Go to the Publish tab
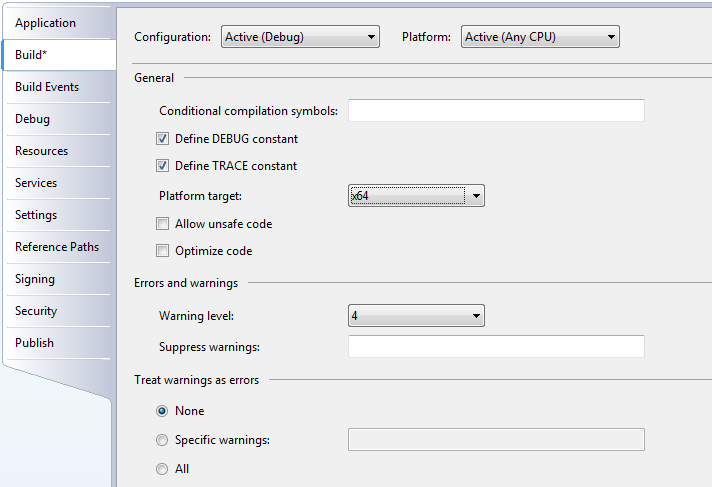 tap(58, 343)
